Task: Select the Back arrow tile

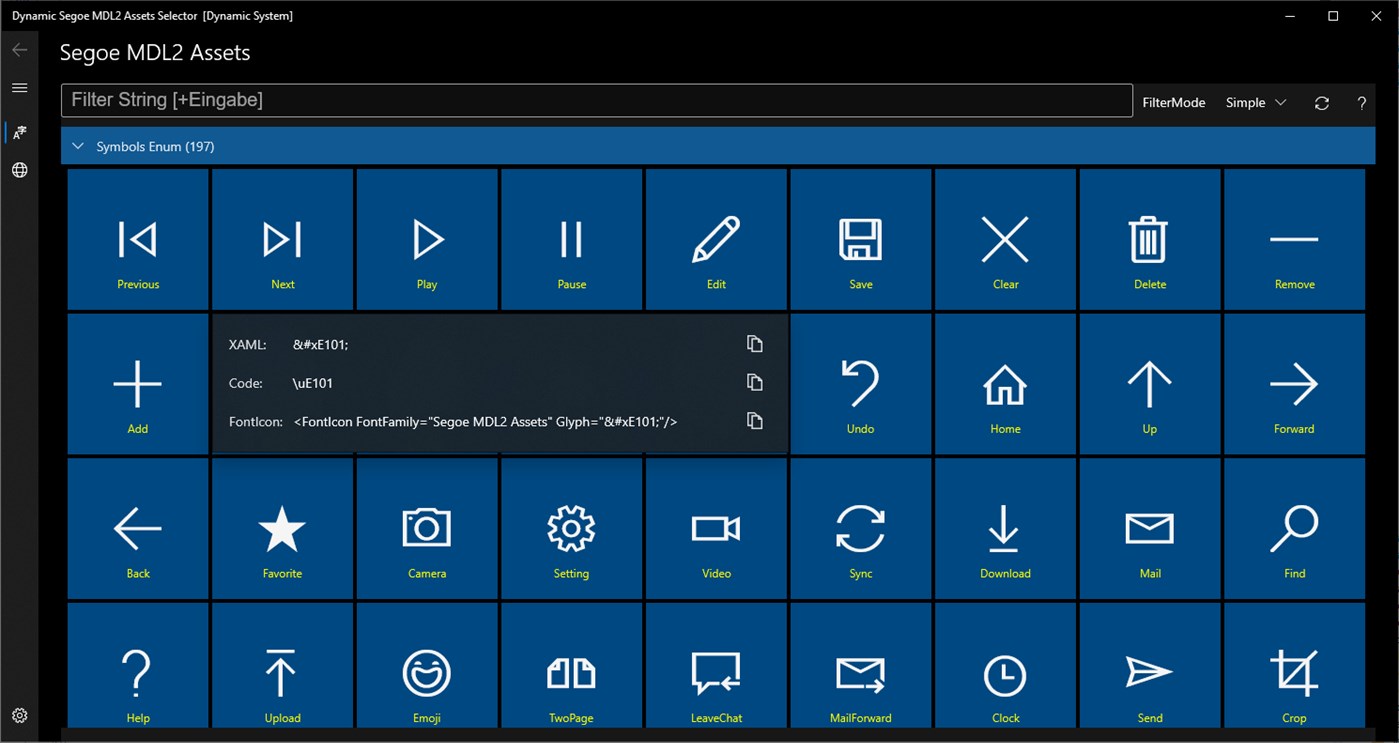Action: coord(138,528)
